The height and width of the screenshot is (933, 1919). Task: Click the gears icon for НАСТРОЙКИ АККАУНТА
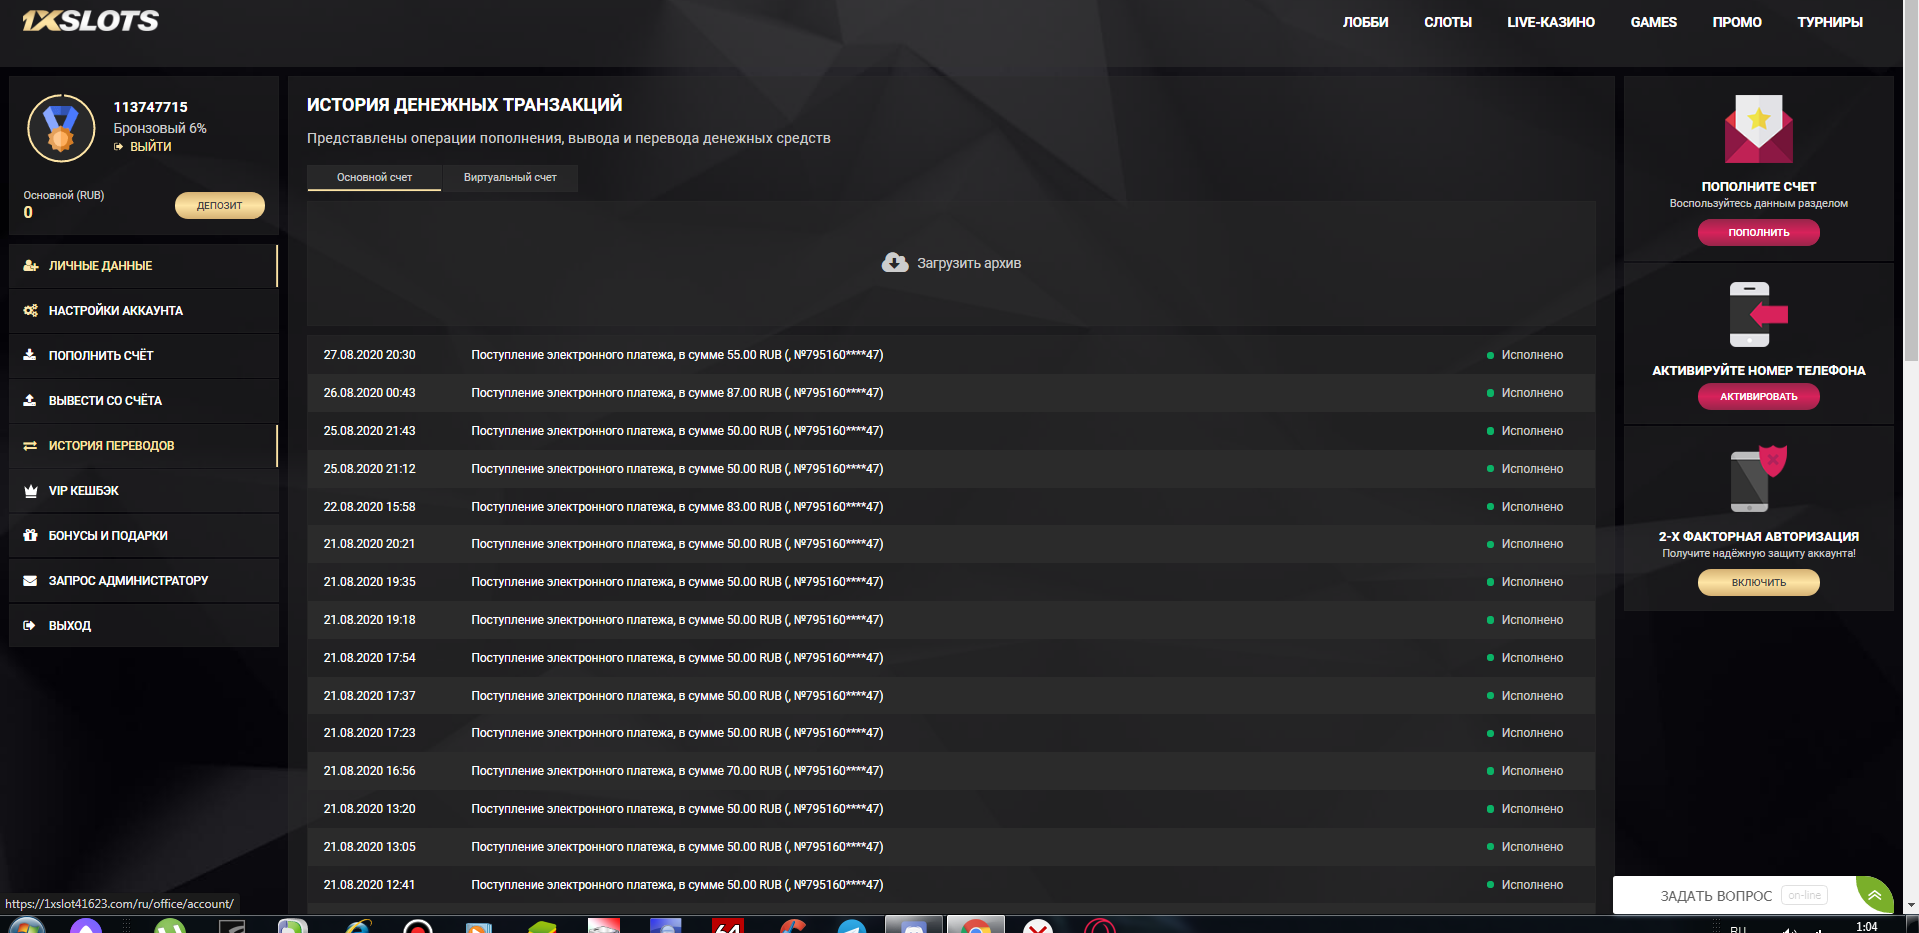pos(30,311)
